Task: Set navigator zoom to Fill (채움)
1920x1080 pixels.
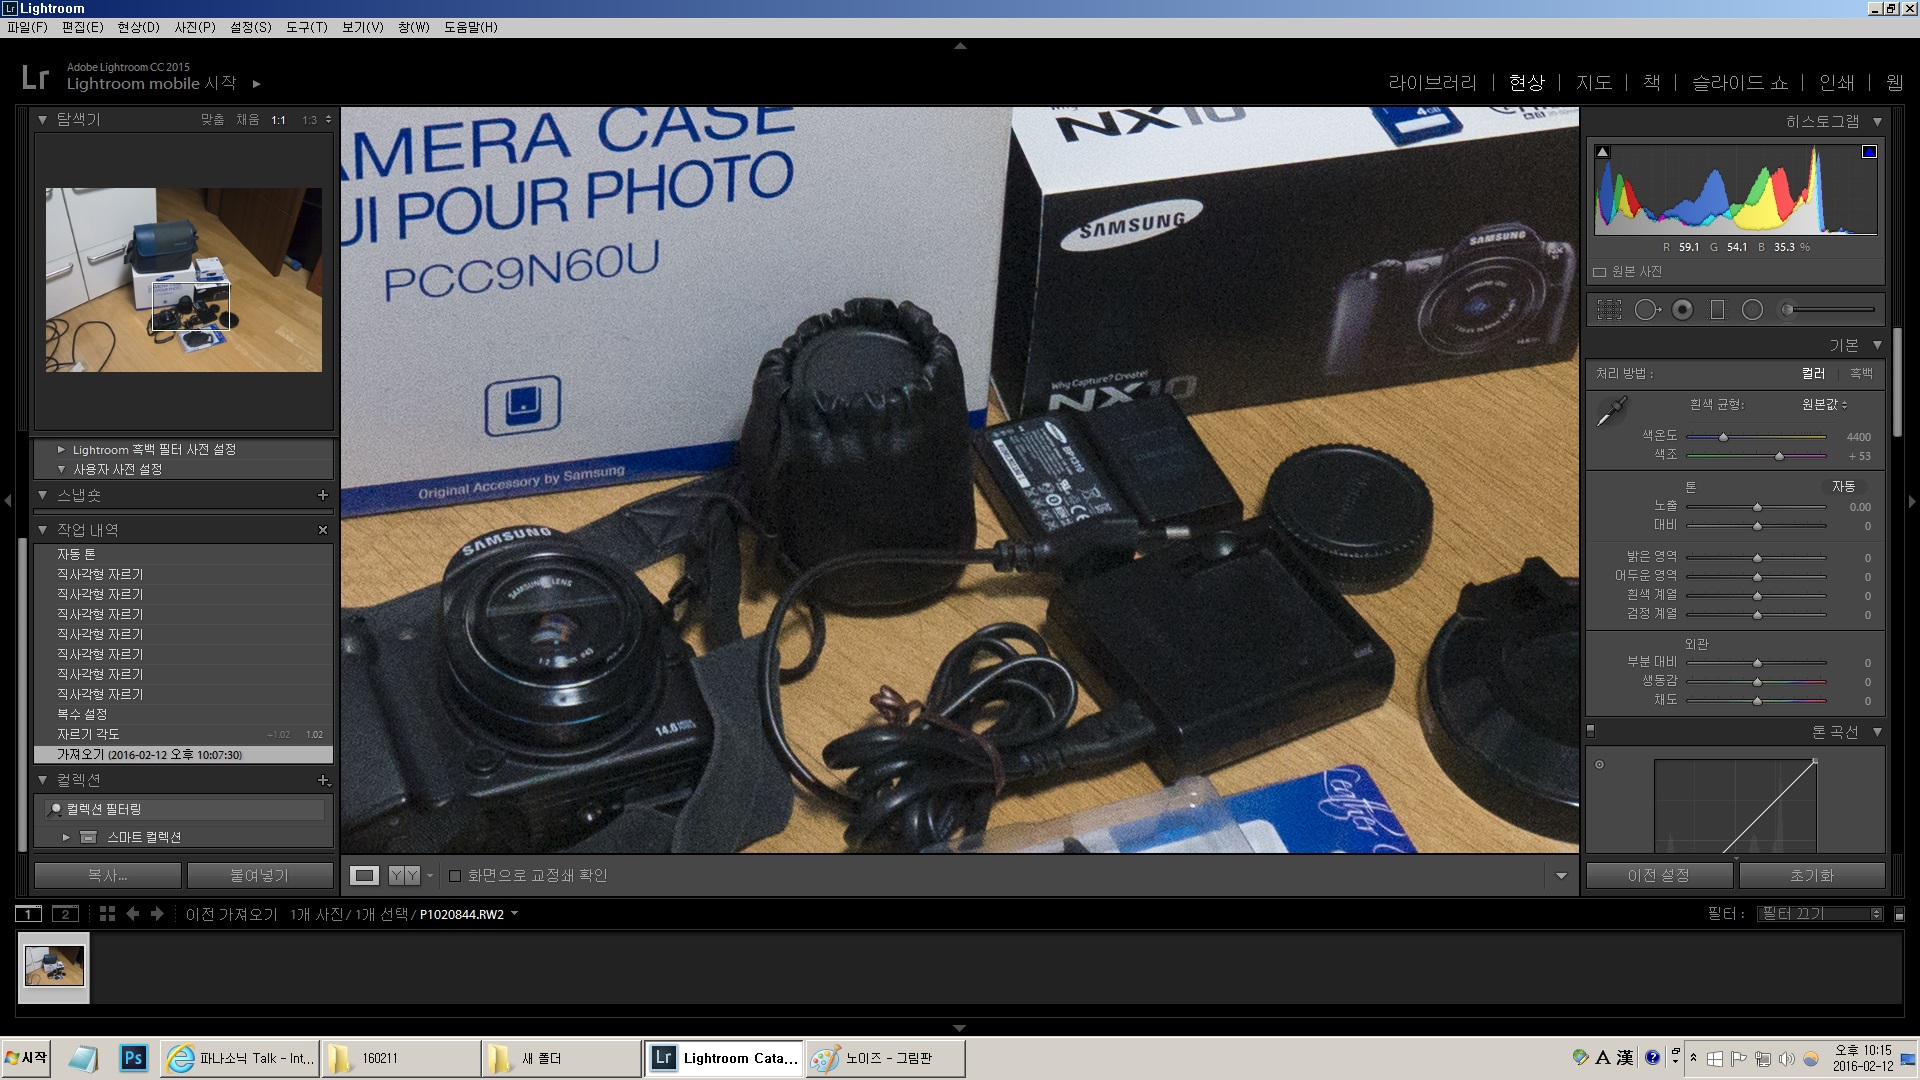Action: point(247,120)
